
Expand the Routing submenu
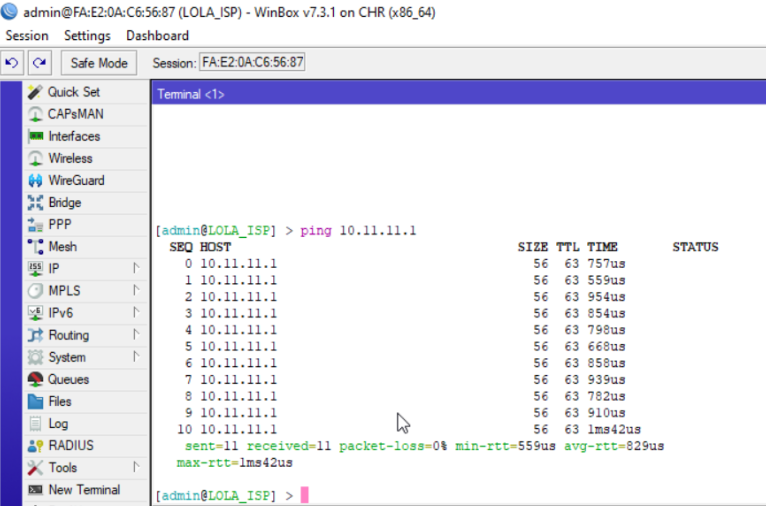135,335
